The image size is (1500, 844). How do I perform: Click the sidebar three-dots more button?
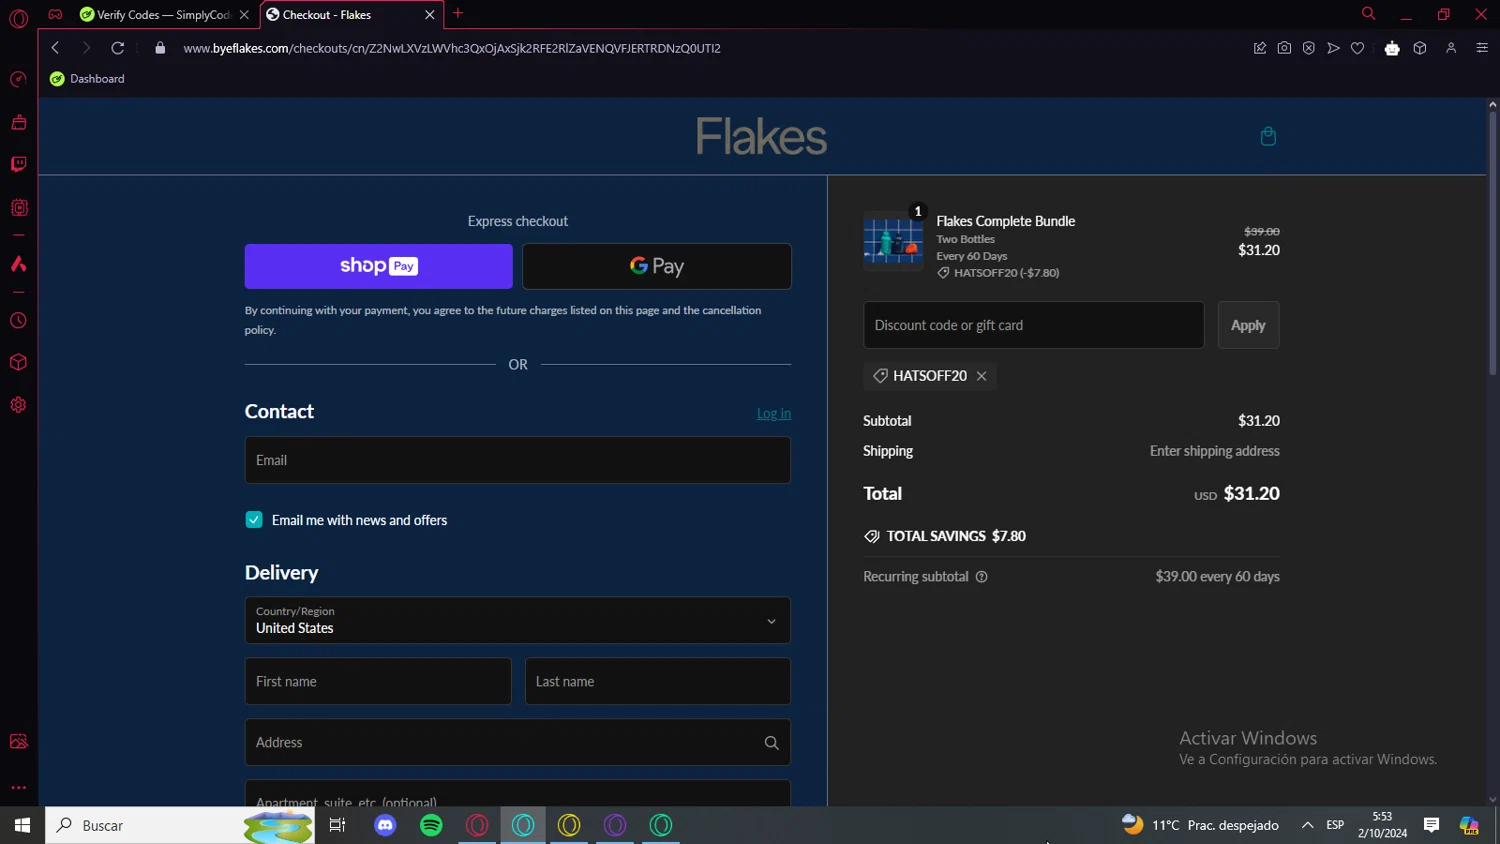coord(18,788)
